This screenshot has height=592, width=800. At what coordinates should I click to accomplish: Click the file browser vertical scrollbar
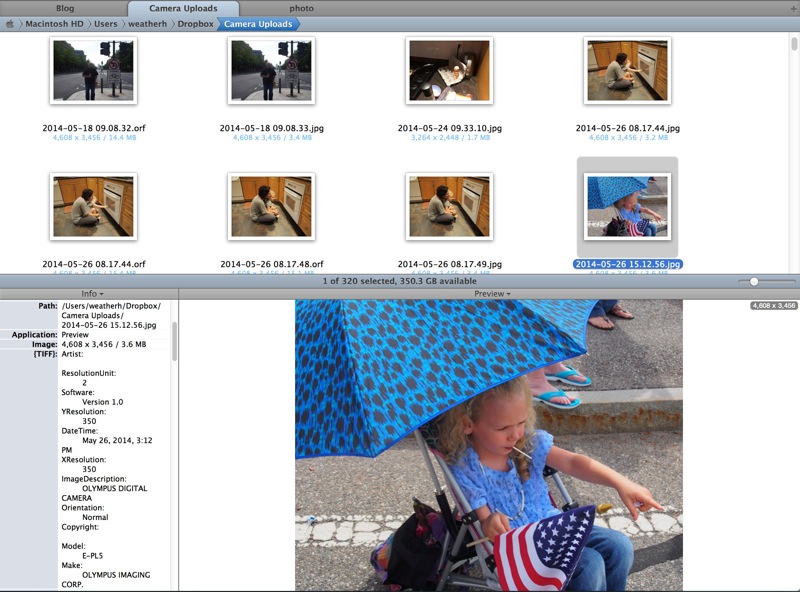[x=794, y=44]
